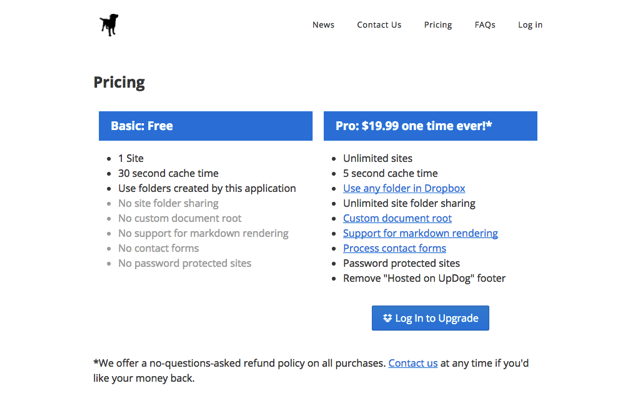Click the Dropbox icon in upgrade button
This screenshot has height=400, width=640.
(387, 318)
